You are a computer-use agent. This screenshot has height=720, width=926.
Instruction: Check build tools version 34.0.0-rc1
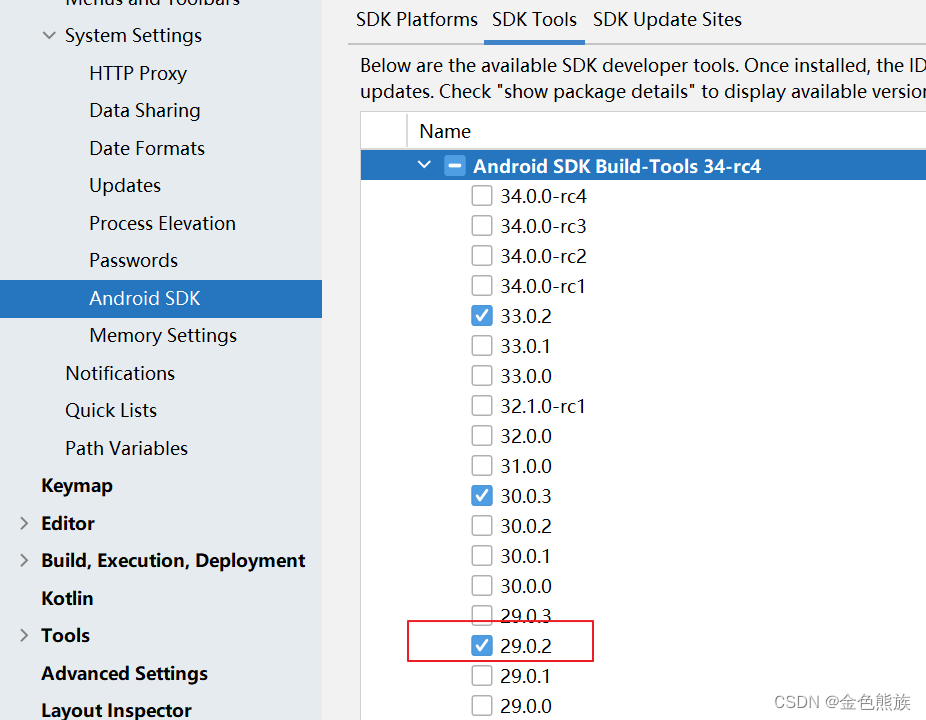coord(482,286)
